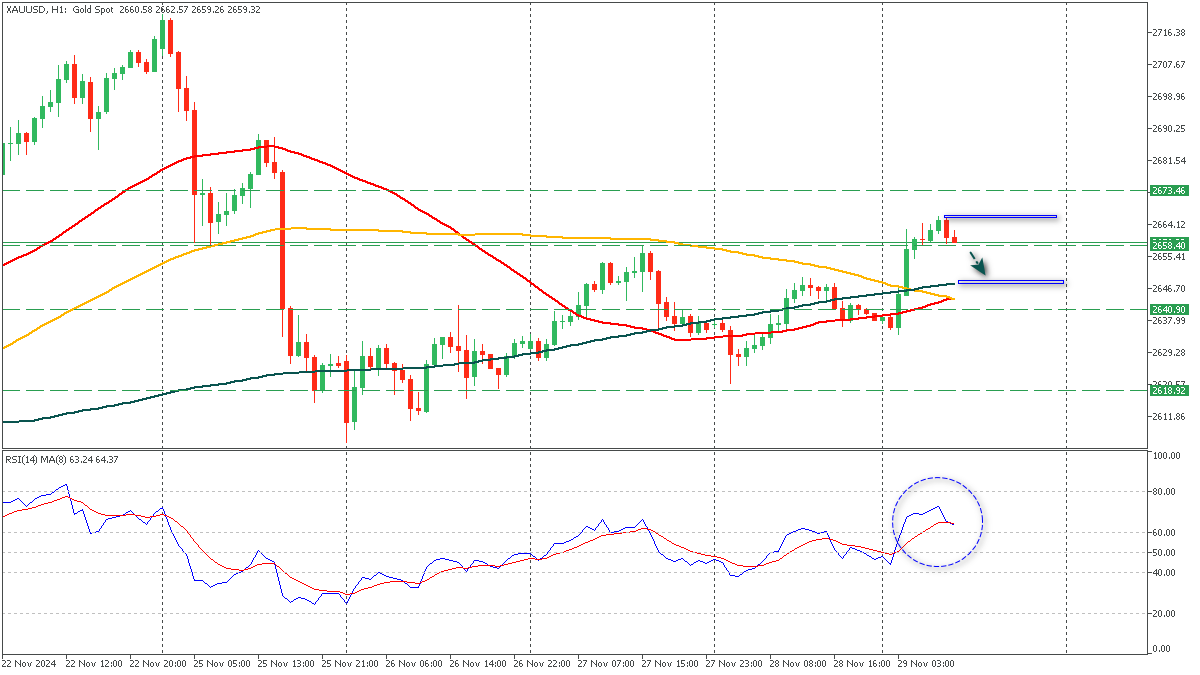The width and height of the screenshot is (1200, 675).
Task: Click the RSI scale 60.00 value
Action: point(1164,533)
